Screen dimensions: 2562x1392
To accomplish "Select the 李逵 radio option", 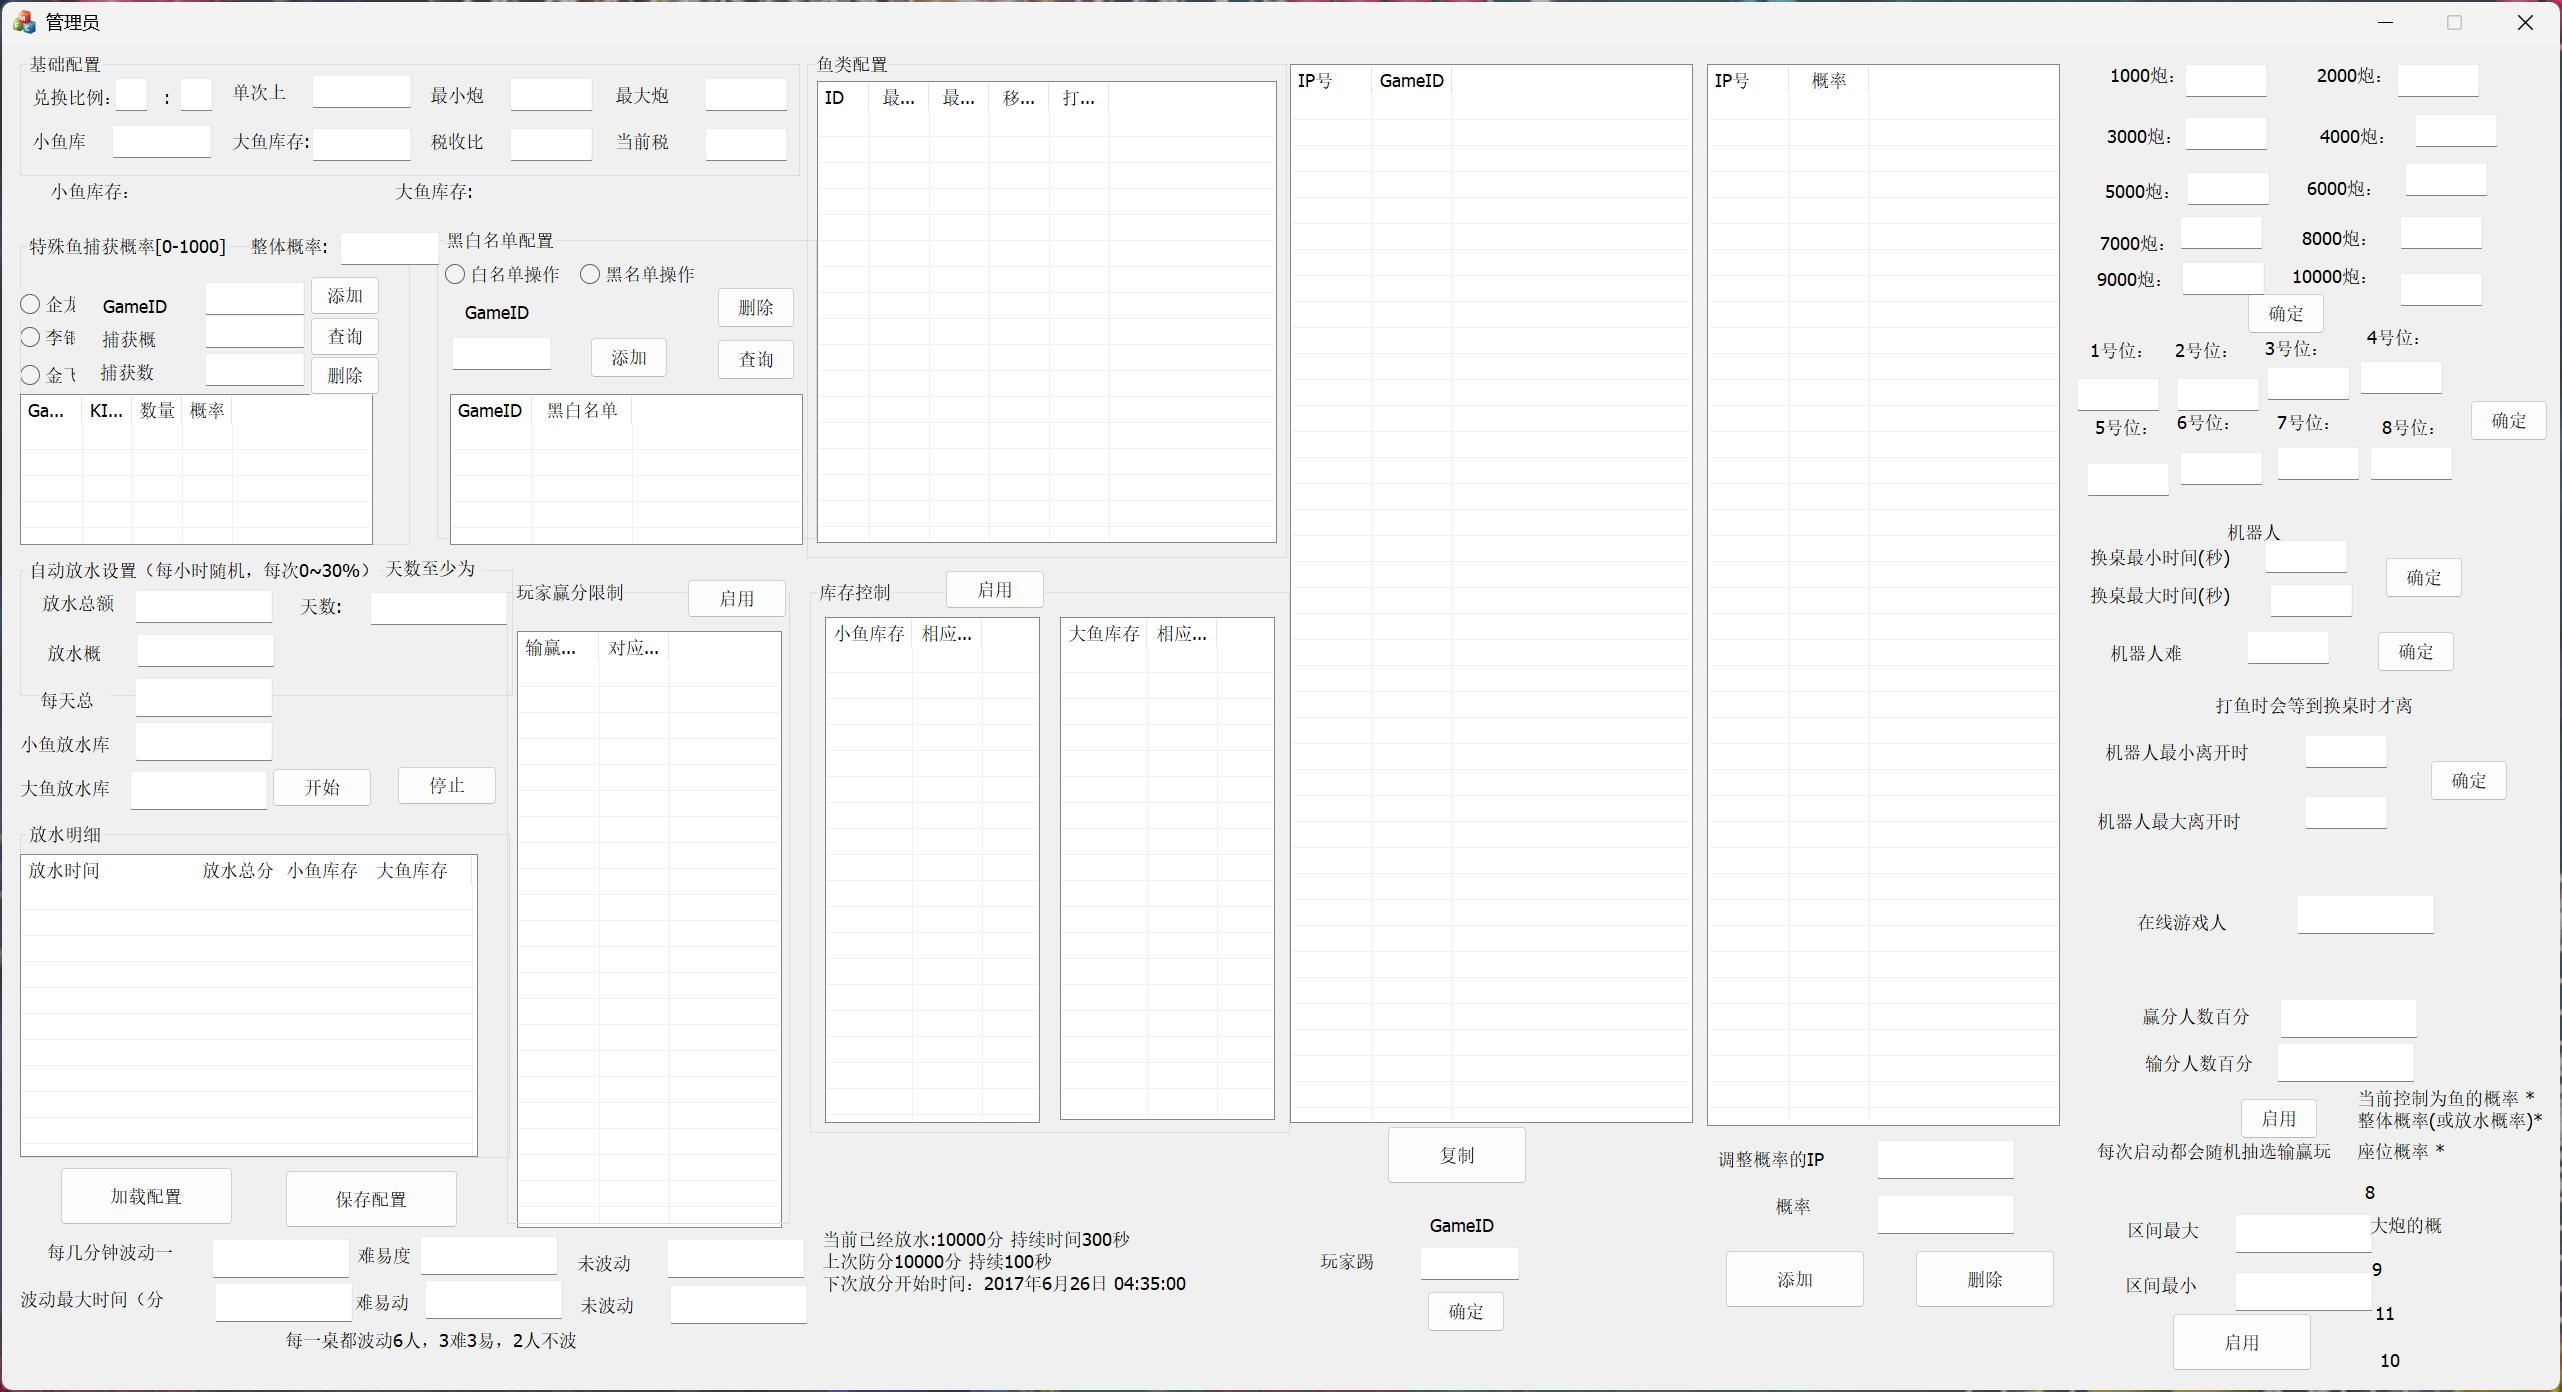I will coord(31,338).
